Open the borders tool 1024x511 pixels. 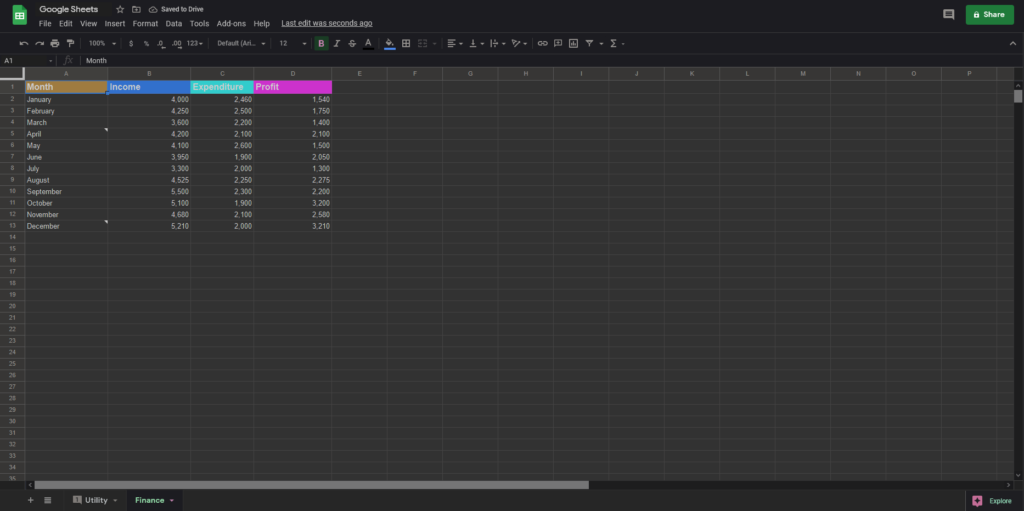tap(406, 43)
